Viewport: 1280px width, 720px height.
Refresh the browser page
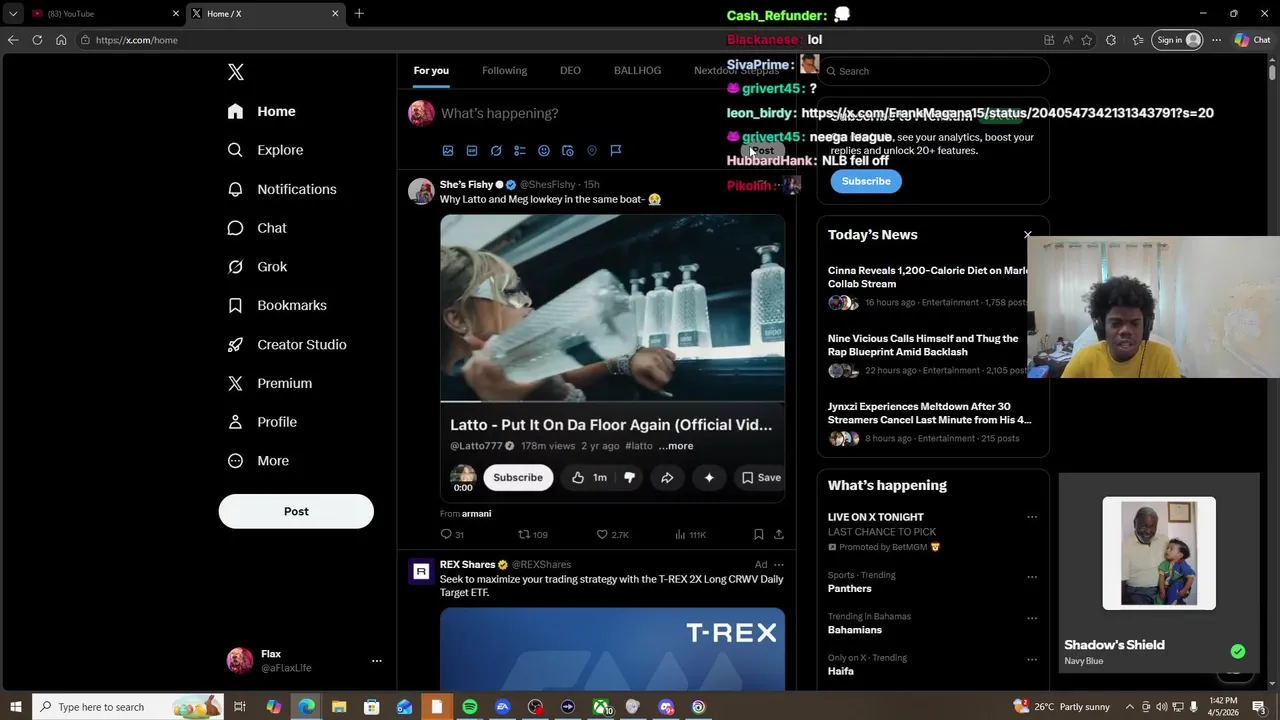tap(37, 40)
